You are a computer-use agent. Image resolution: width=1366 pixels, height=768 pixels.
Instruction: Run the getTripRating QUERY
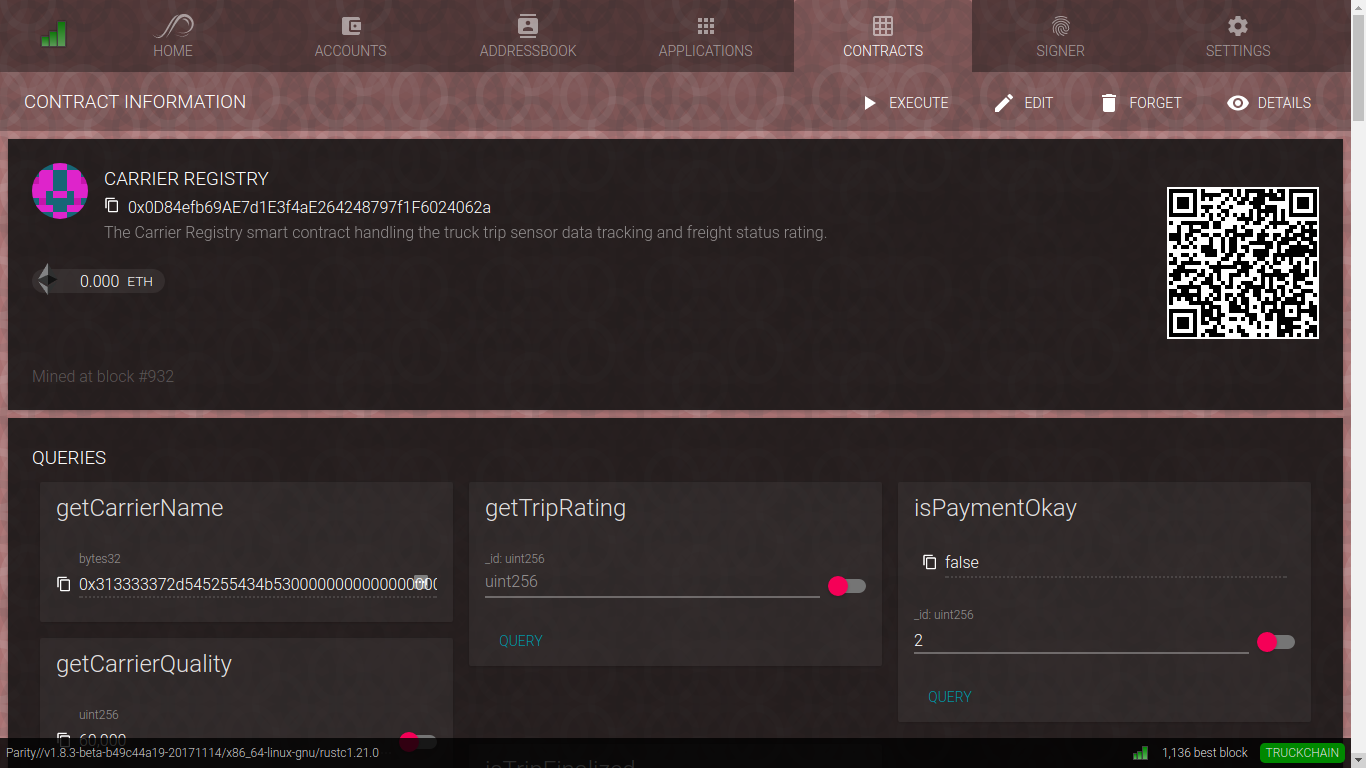tap(521, 641)
